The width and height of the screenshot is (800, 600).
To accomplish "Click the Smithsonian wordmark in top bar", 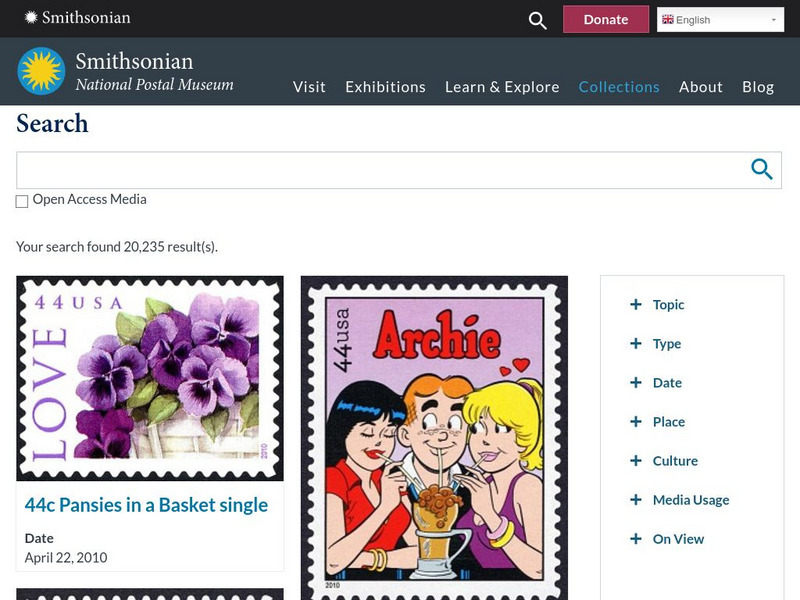I will [86, 18].
